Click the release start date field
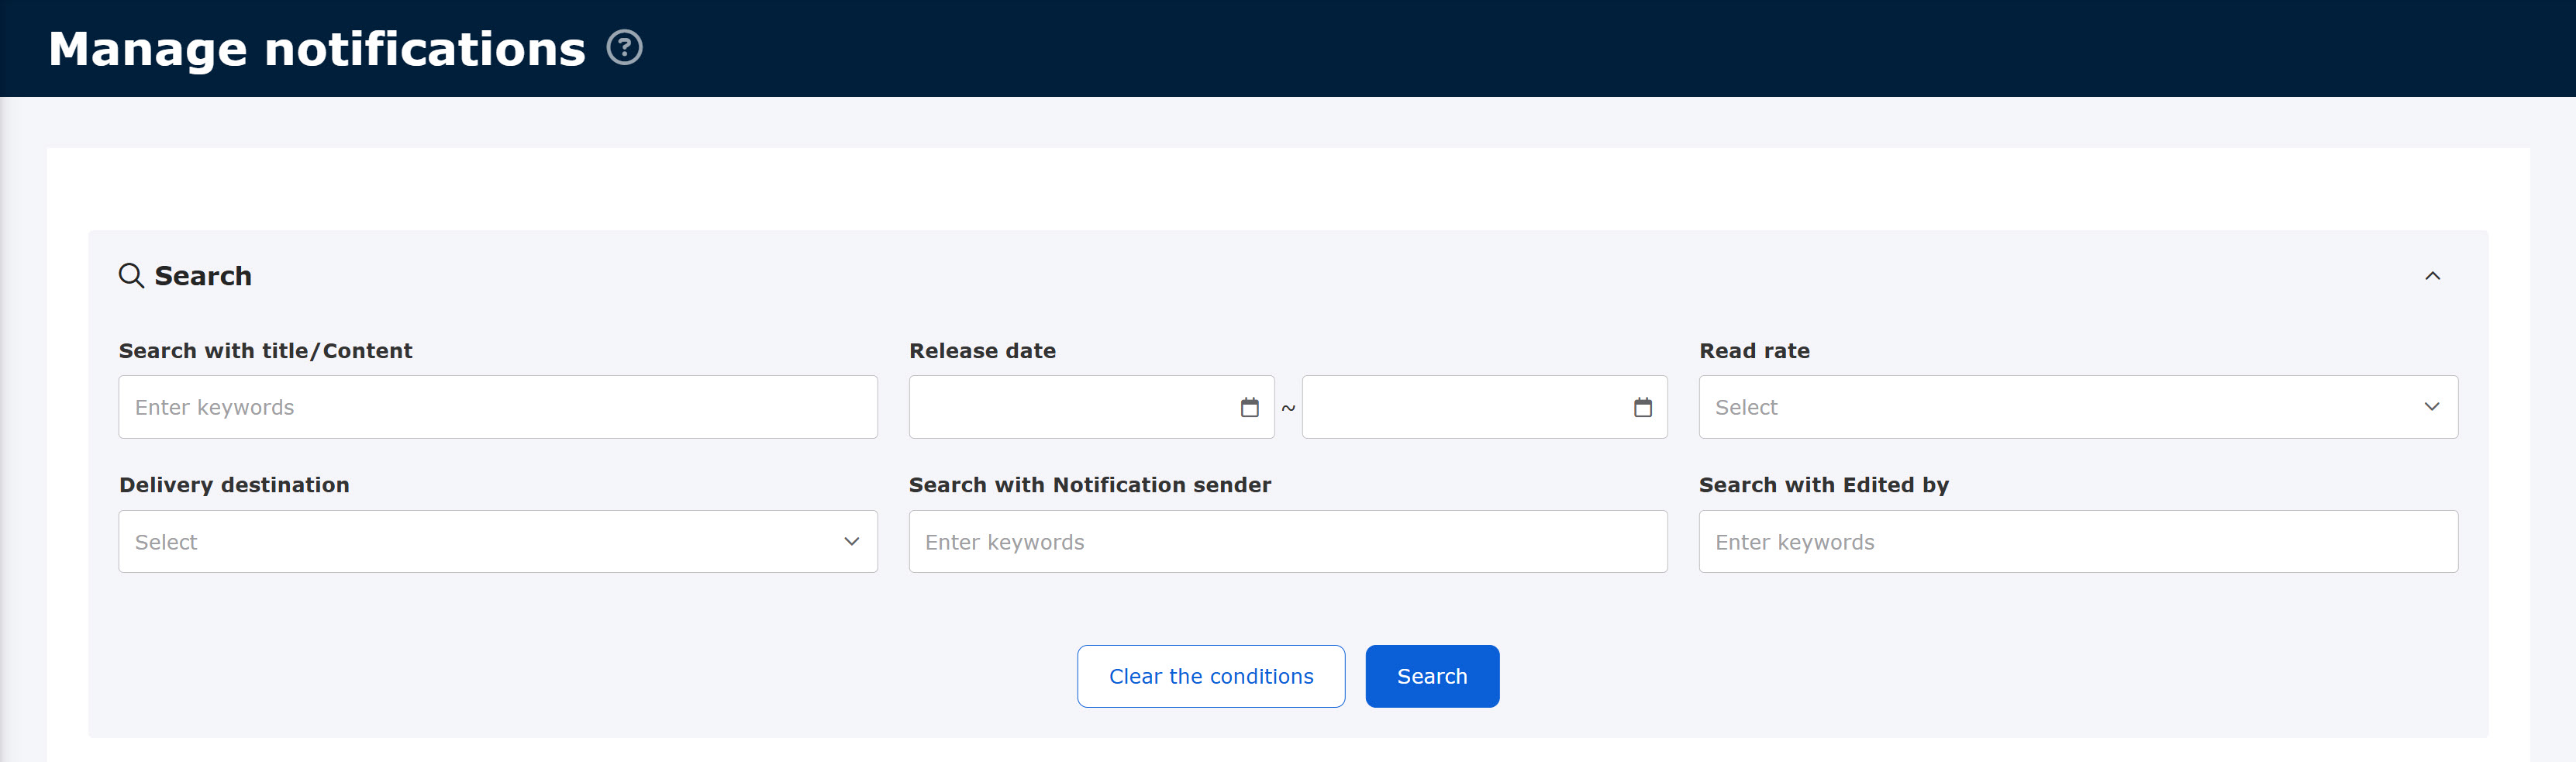This screenshot has height=762, width=2576. click(1070, 407)
